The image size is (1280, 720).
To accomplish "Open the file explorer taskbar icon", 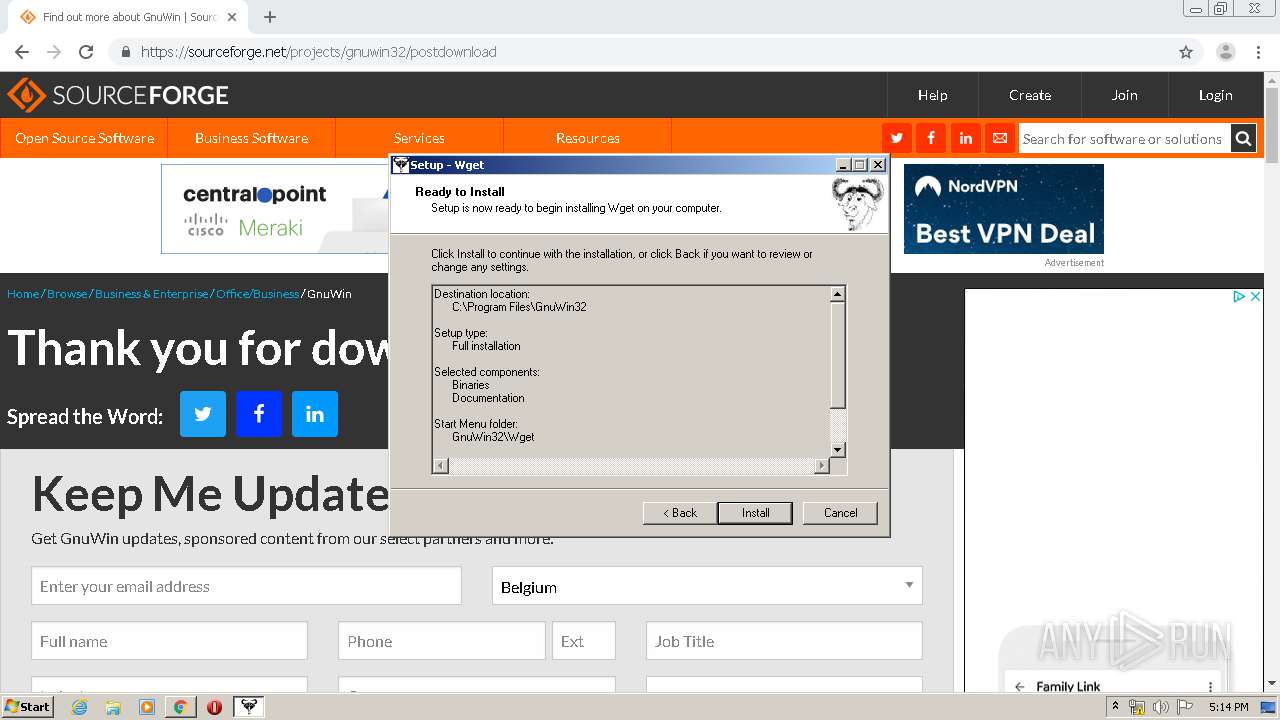I will (x=113, y=707).
